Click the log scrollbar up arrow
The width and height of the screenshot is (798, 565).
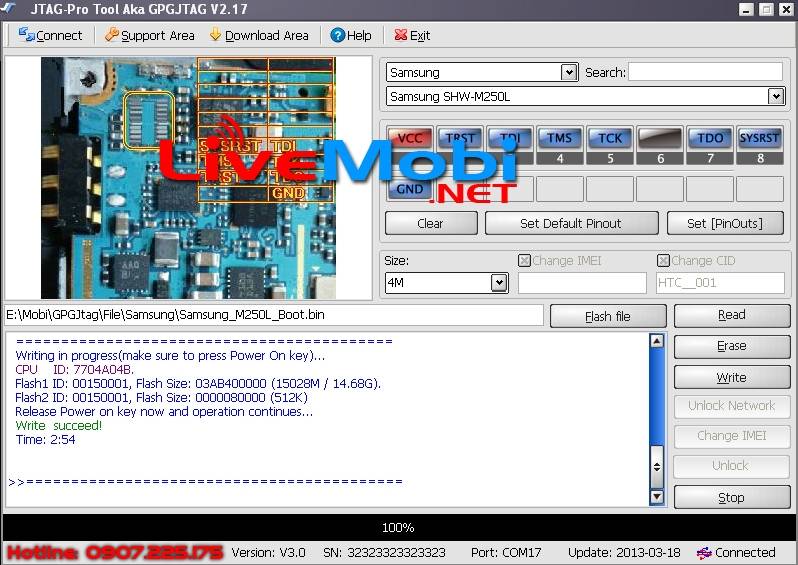(657, 341)
